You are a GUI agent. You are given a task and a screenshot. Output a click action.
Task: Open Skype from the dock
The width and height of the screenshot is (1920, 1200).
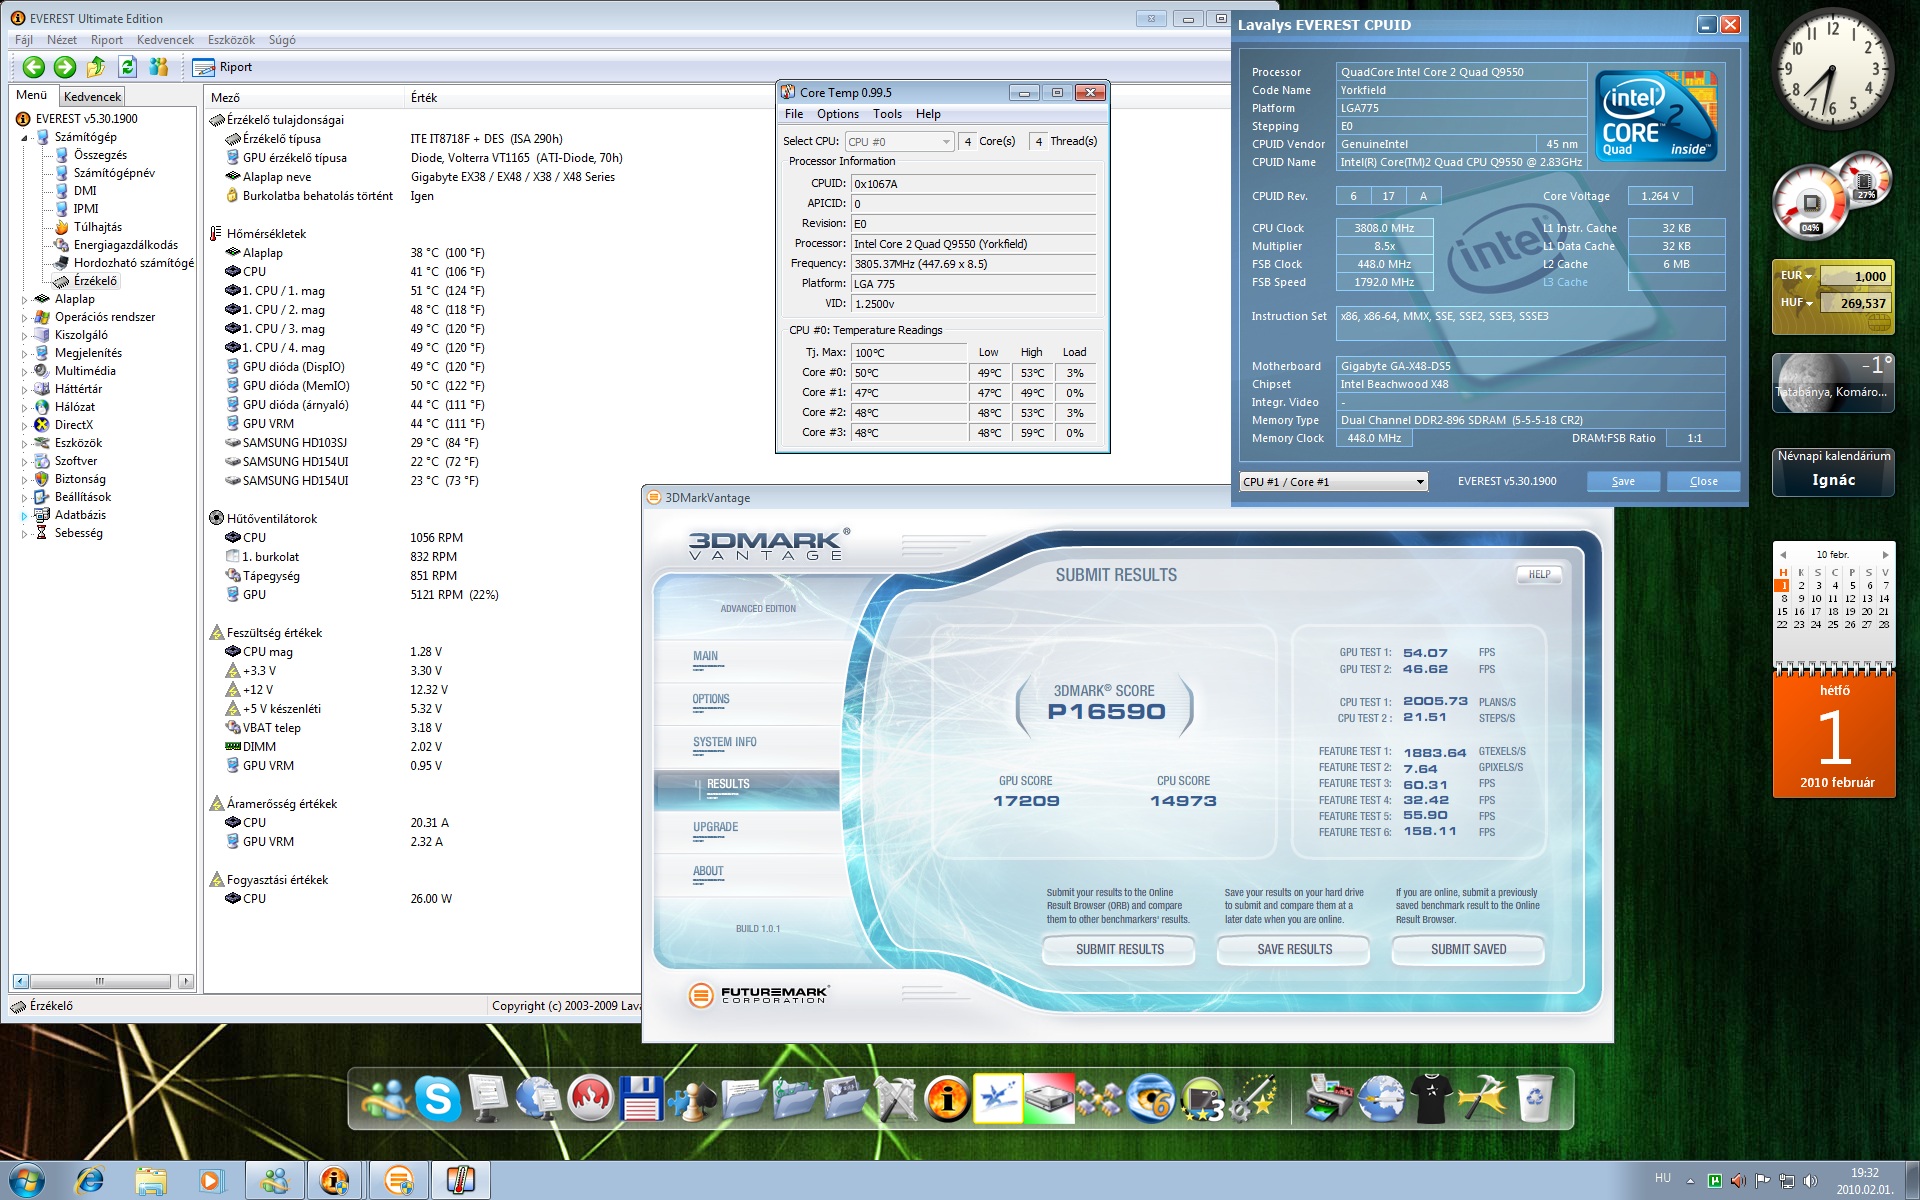pyautogui.click(x=438, y=1099)
